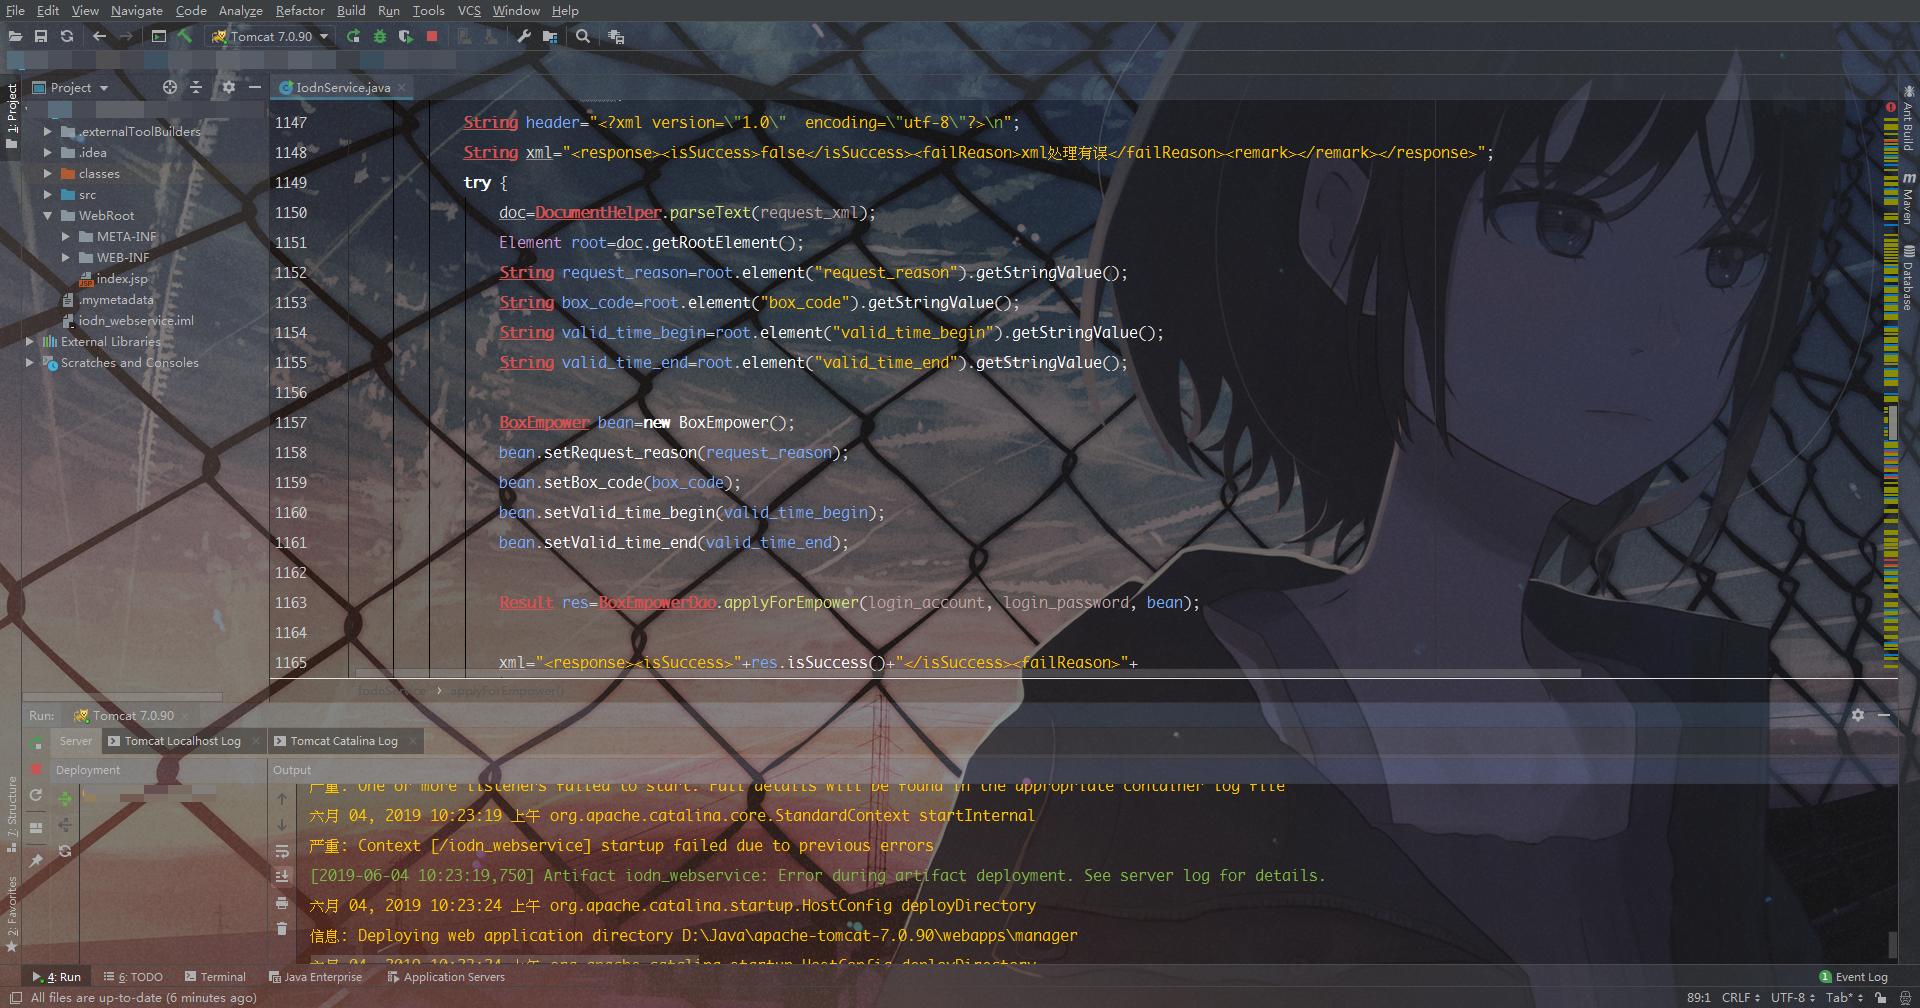Open the 6: TODO tool window
Image resolution: width=1920 pixels, height=1008 pixels.
pyautogui.click(x=133, y=977)
